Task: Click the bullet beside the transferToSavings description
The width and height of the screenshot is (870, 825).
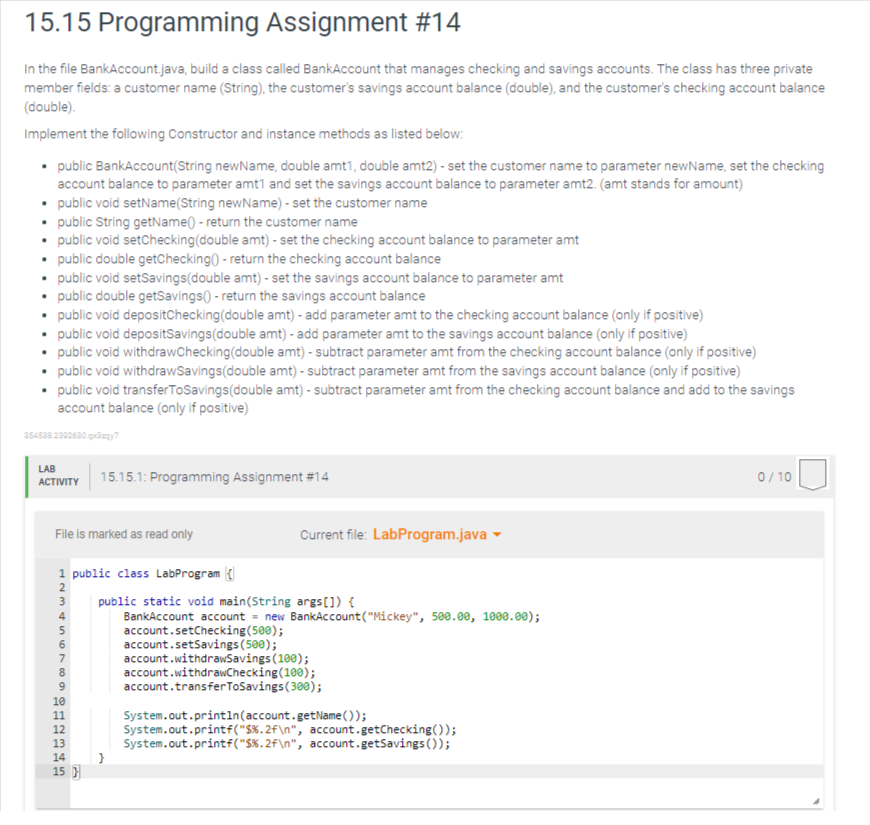Action: click(44, 390)
